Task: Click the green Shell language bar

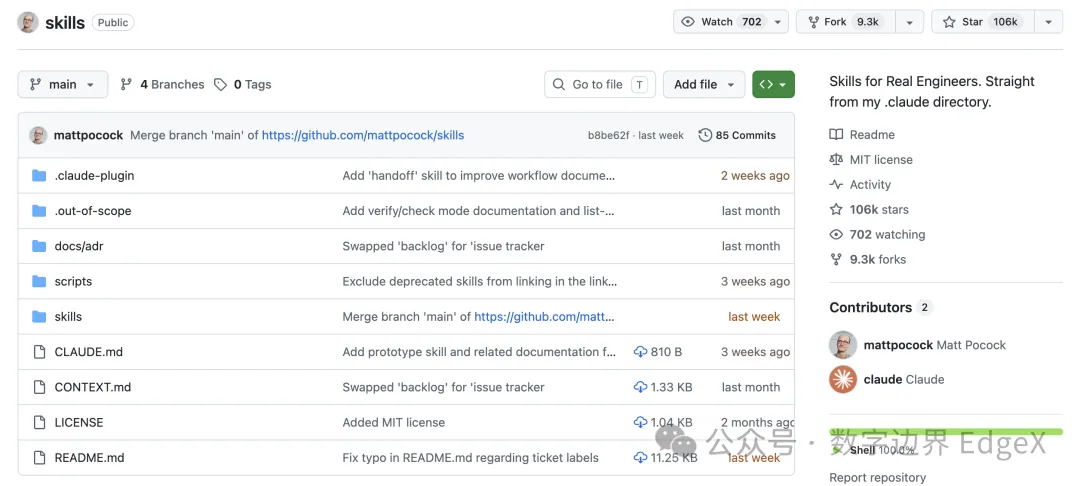Action: [x=946, y=432]
